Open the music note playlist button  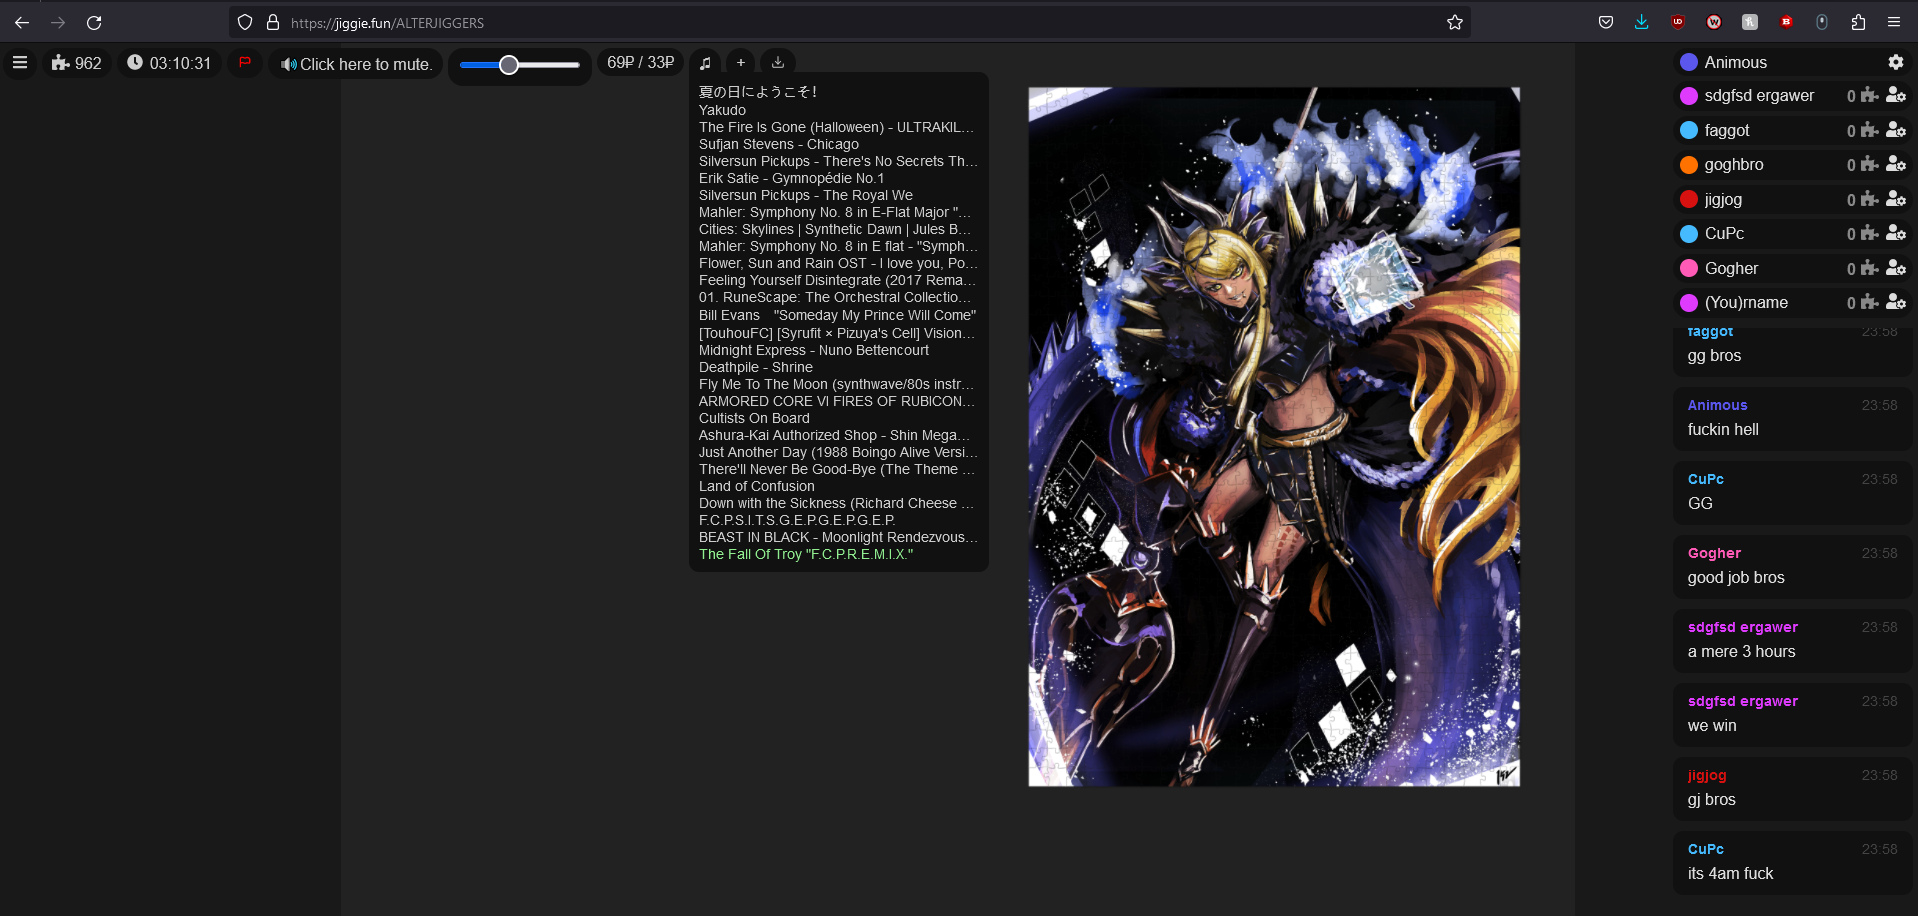point(705,63)
